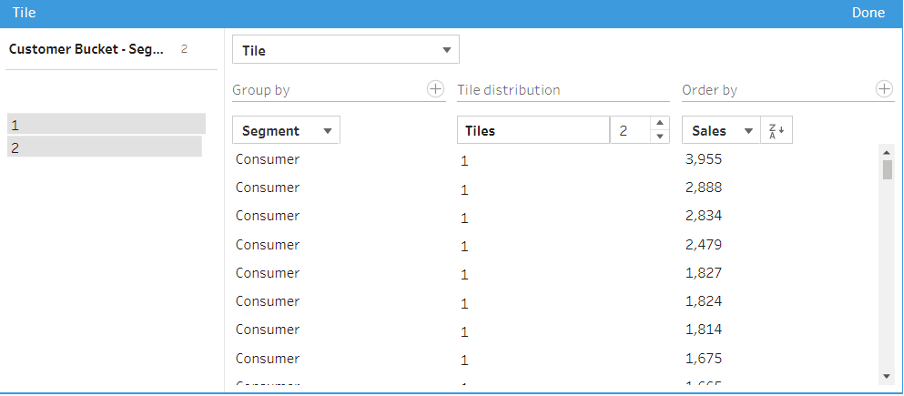Viewport: 904px width, 396px height.
Task: Select the Customer Bucket - Seg... field header
Action: (86, 50)
